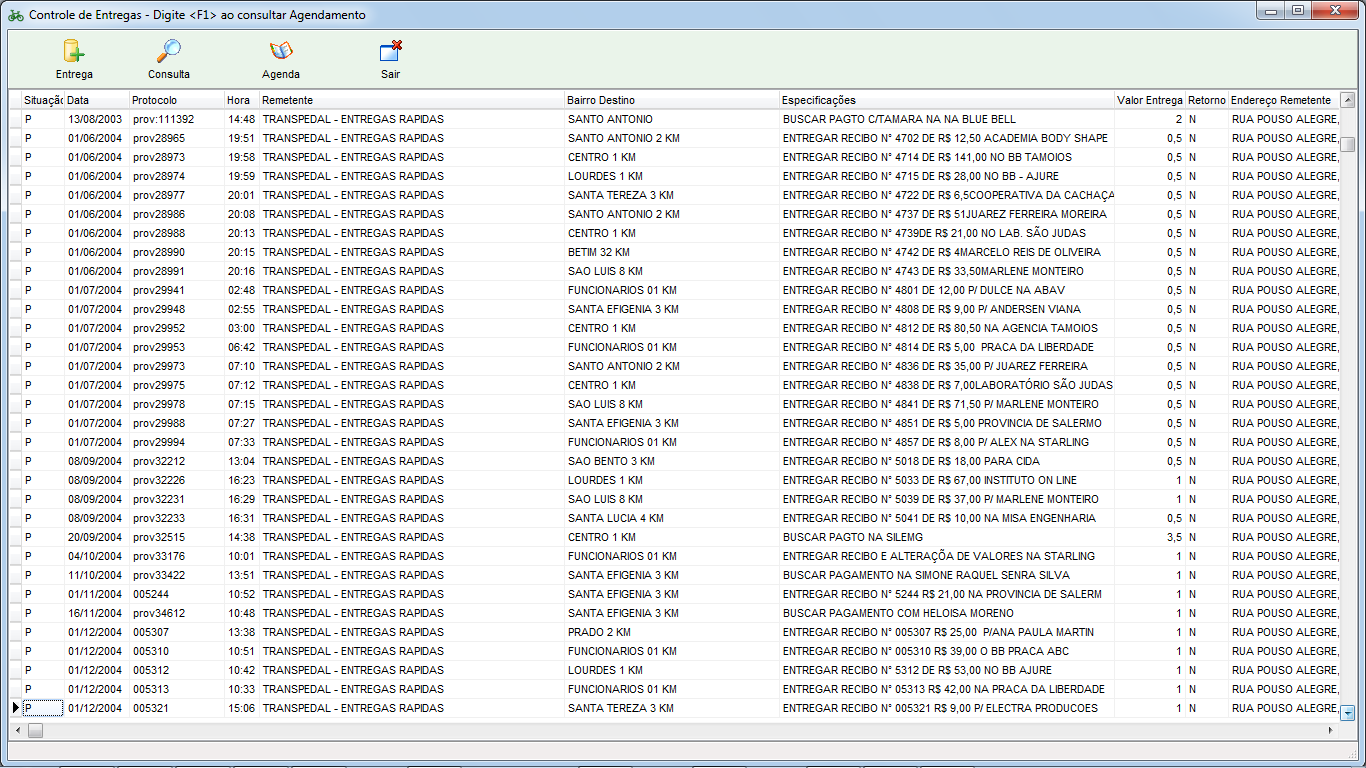Select ENTREGAR RECIBO Nº 5018 specification cell
The height and width of the screenshot is (768, 1366).
(x=947, y=461)
